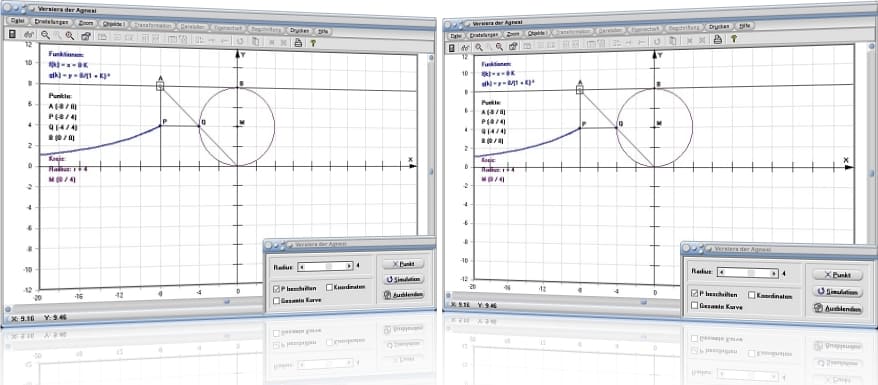Click printer icon in left window toolbar
Viewport: 878px width, 385px height.
click(298, 43)
